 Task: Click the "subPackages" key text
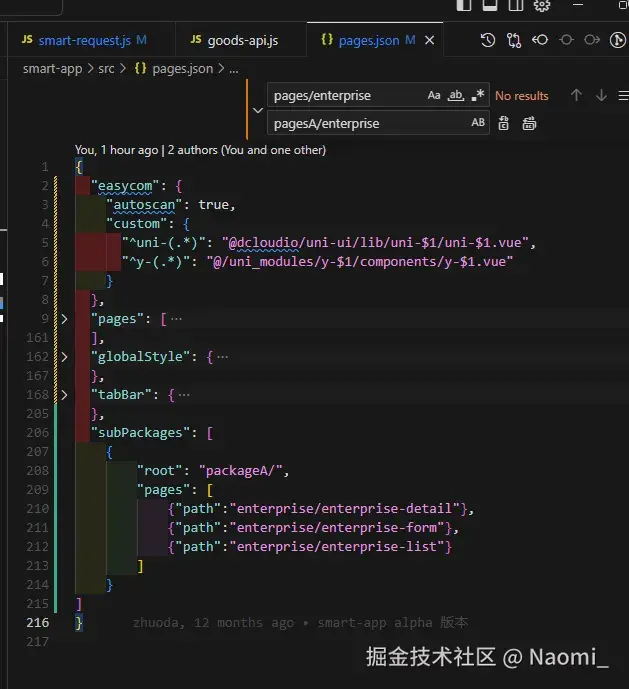140,433
